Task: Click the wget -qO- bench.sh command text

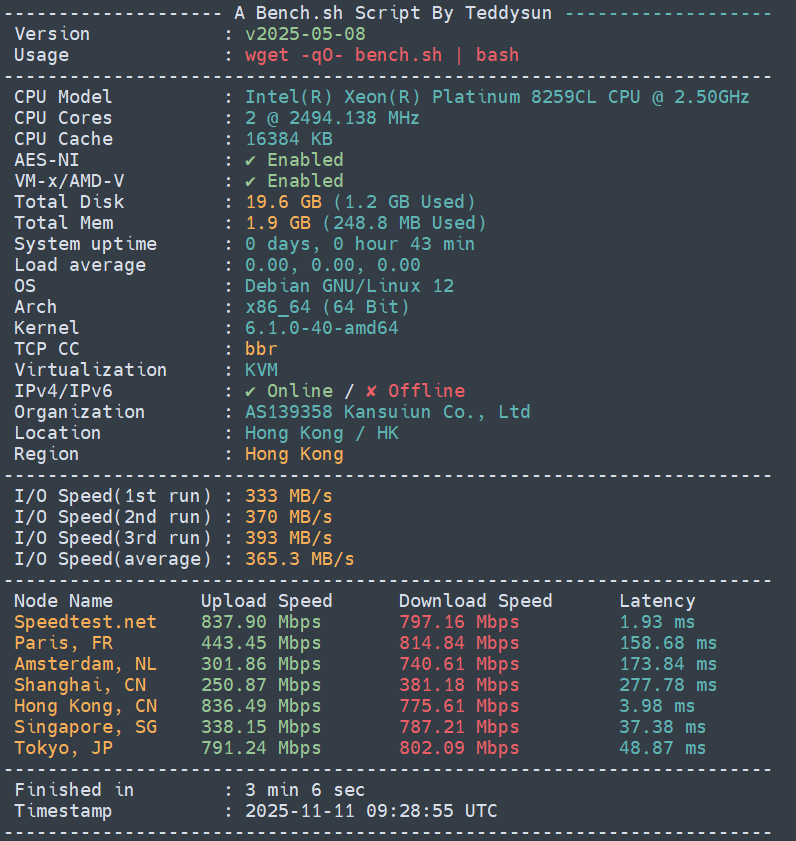Action: pos(382,55)
